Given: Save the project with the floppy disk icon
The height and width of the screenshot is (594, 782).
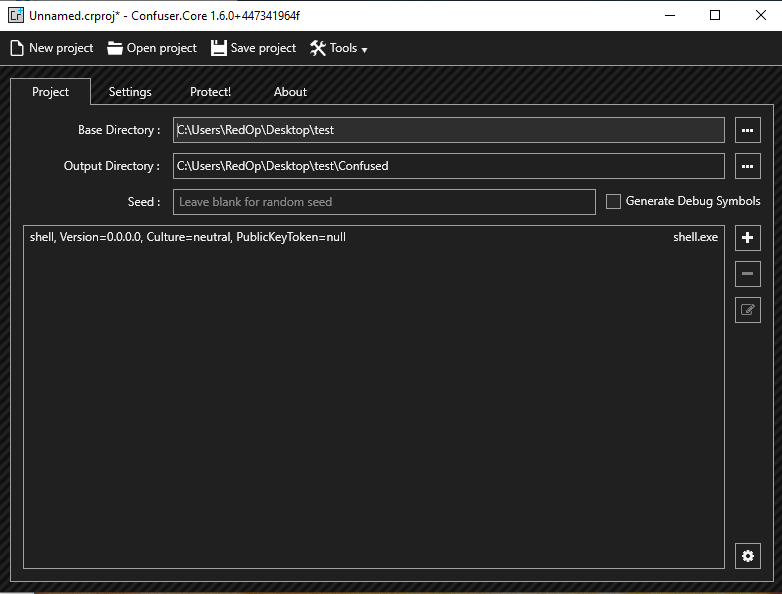Looking at the screenshot, I should 219,48.
